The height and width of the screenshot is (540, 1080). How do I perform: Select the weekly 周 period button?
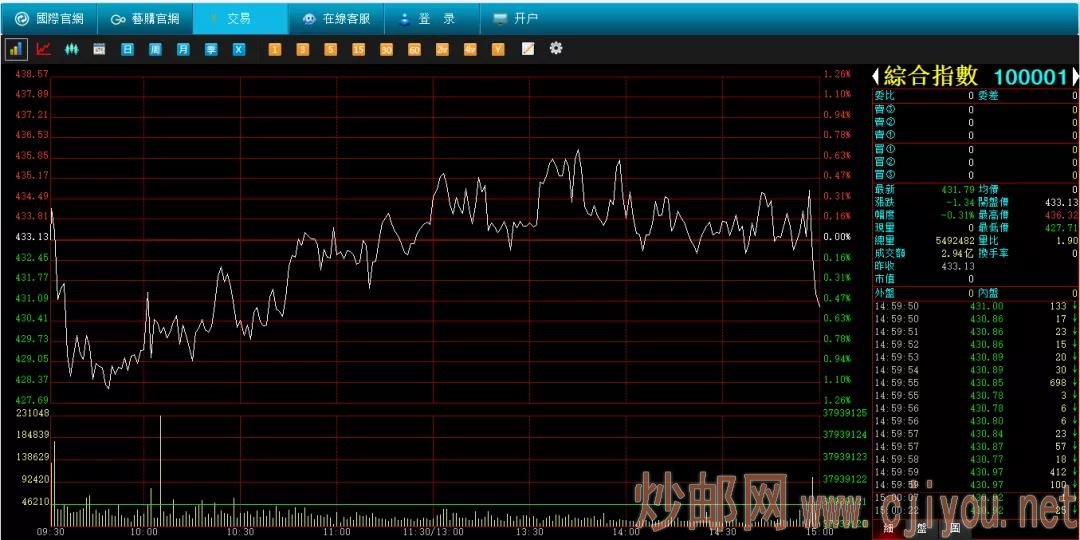coord(155,48)
